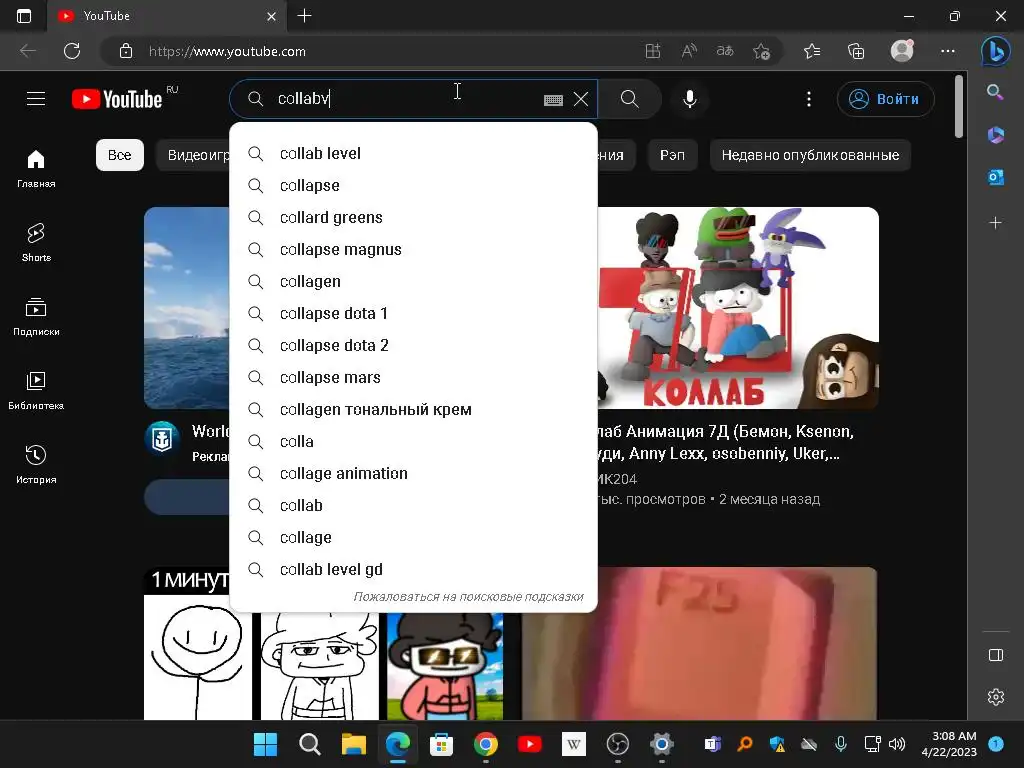This screenshot has width=1024, height=768.
Task: Open File Explorer from taskbar
Action: click(x=353, y=744)
